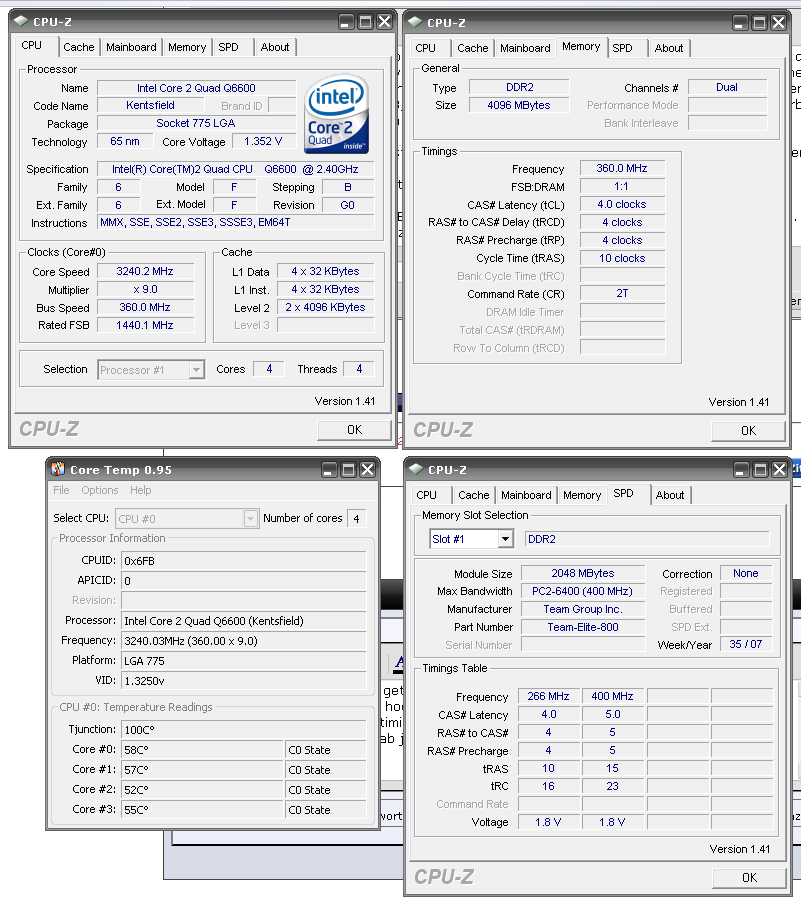Click the Level 2 cache value 2 x 4096 KBytes
Viewport: 801px width, 905px height.
[x=325, y=307]
